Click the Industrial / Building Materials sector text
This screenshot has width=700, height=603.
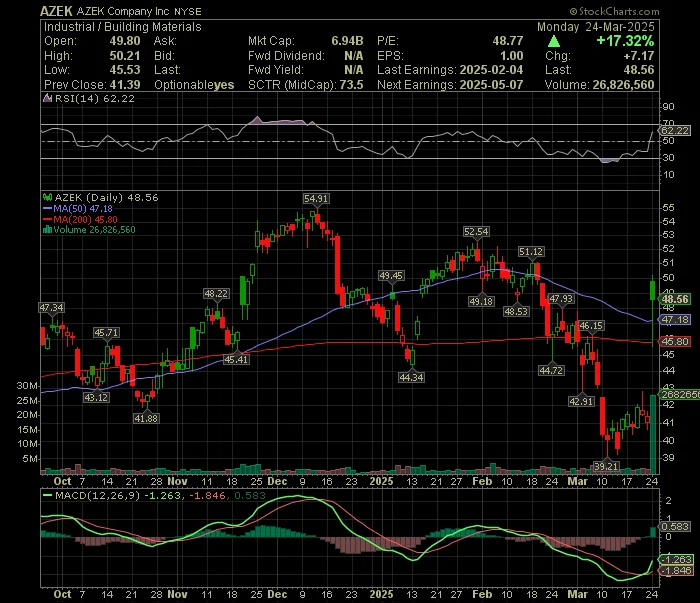123,27
